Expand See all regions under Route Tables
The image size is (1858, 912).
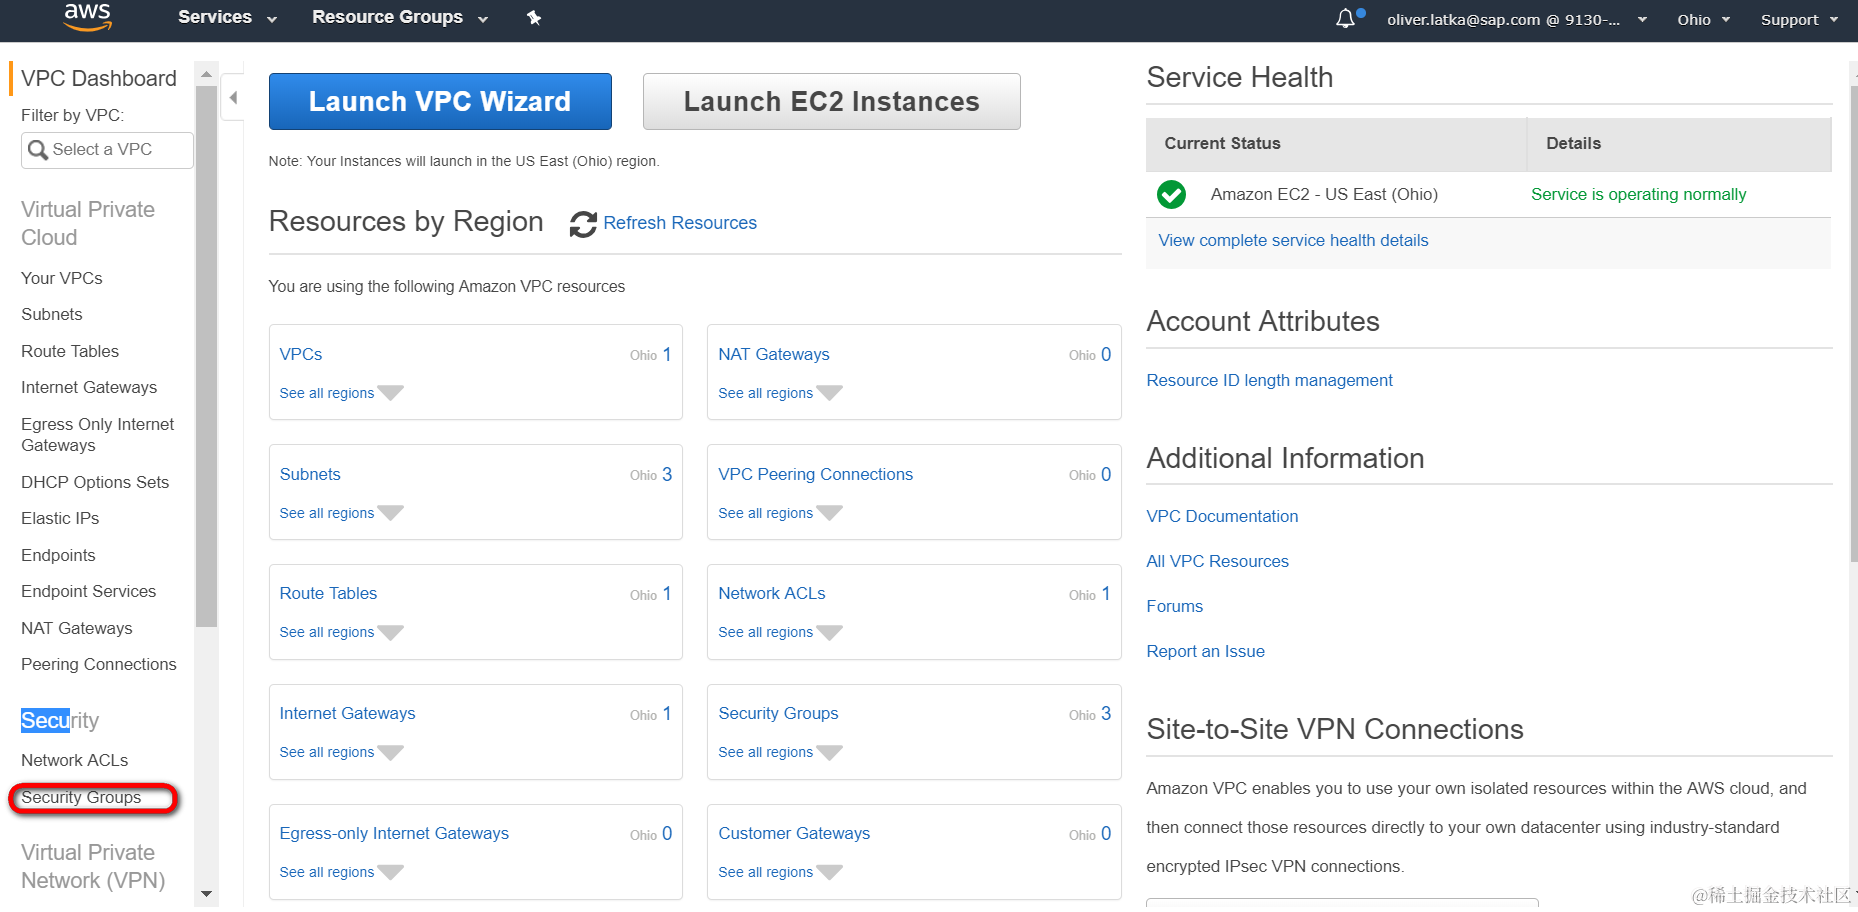click(x=341, y=632)
